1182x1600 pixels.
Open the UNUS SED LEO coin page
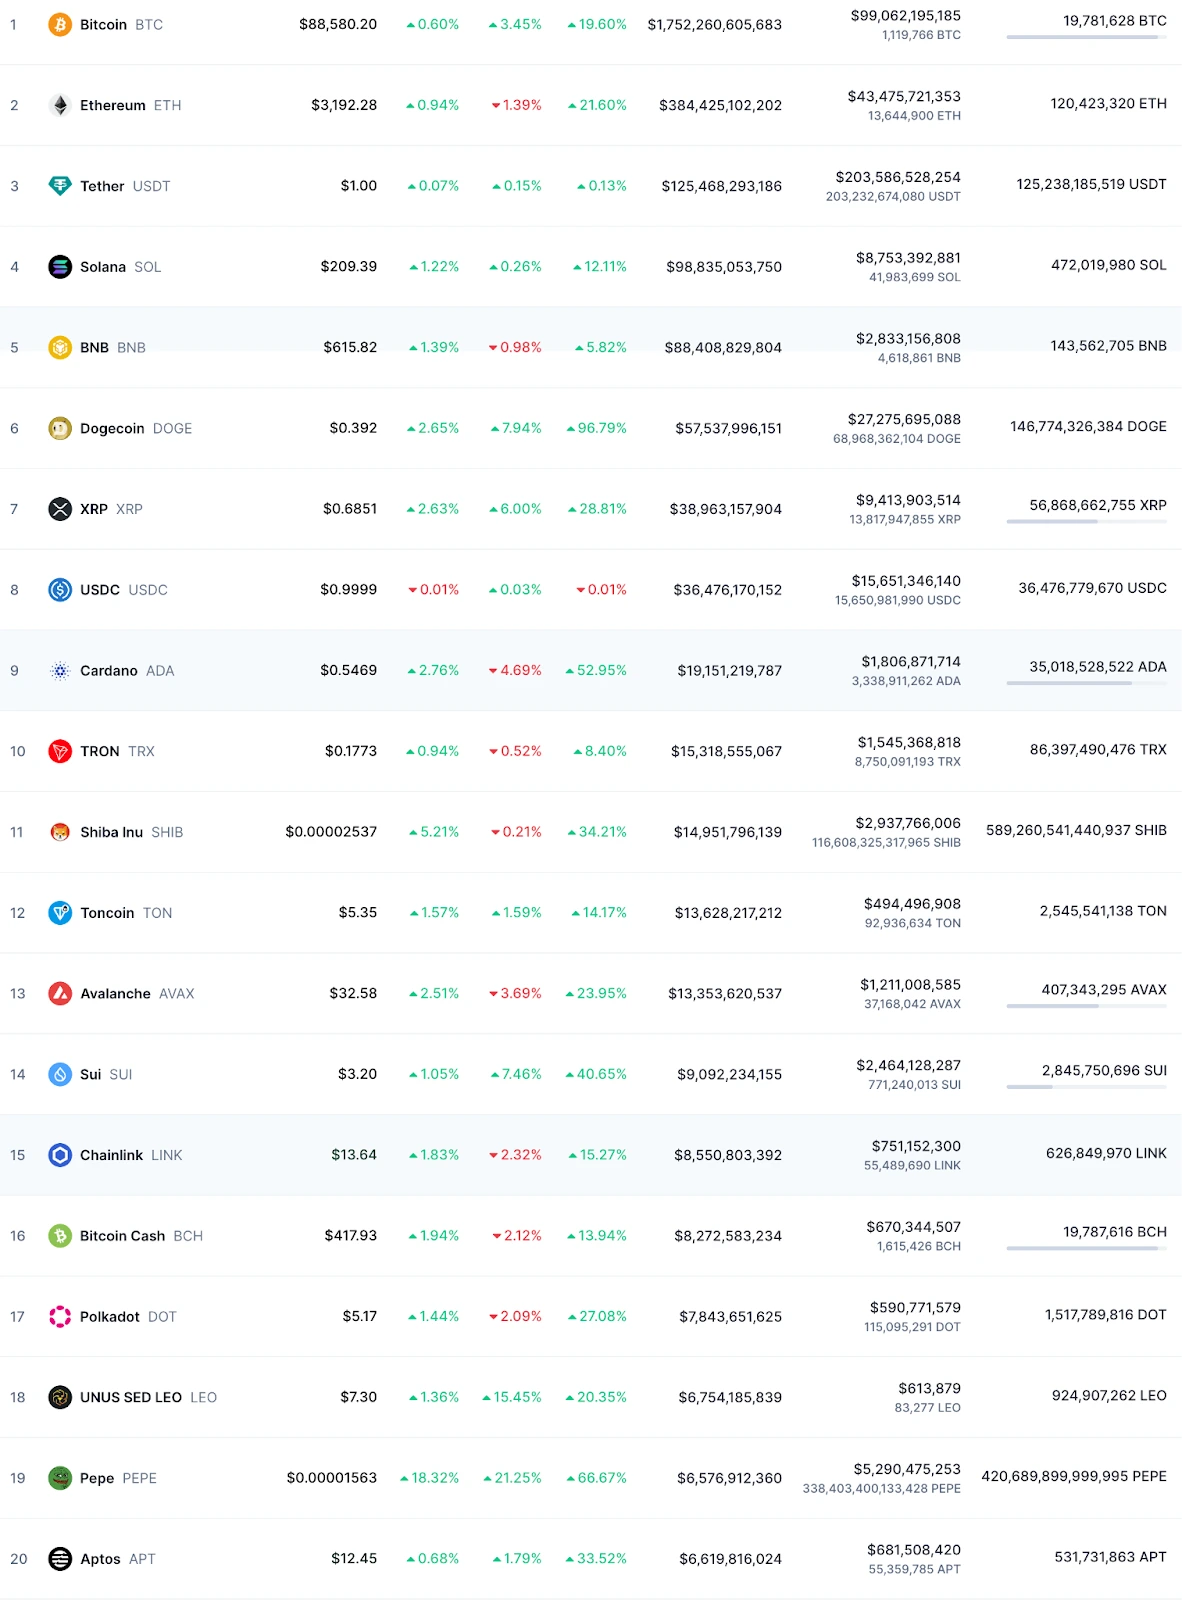pyautogui.click(x=148, y=1397)
